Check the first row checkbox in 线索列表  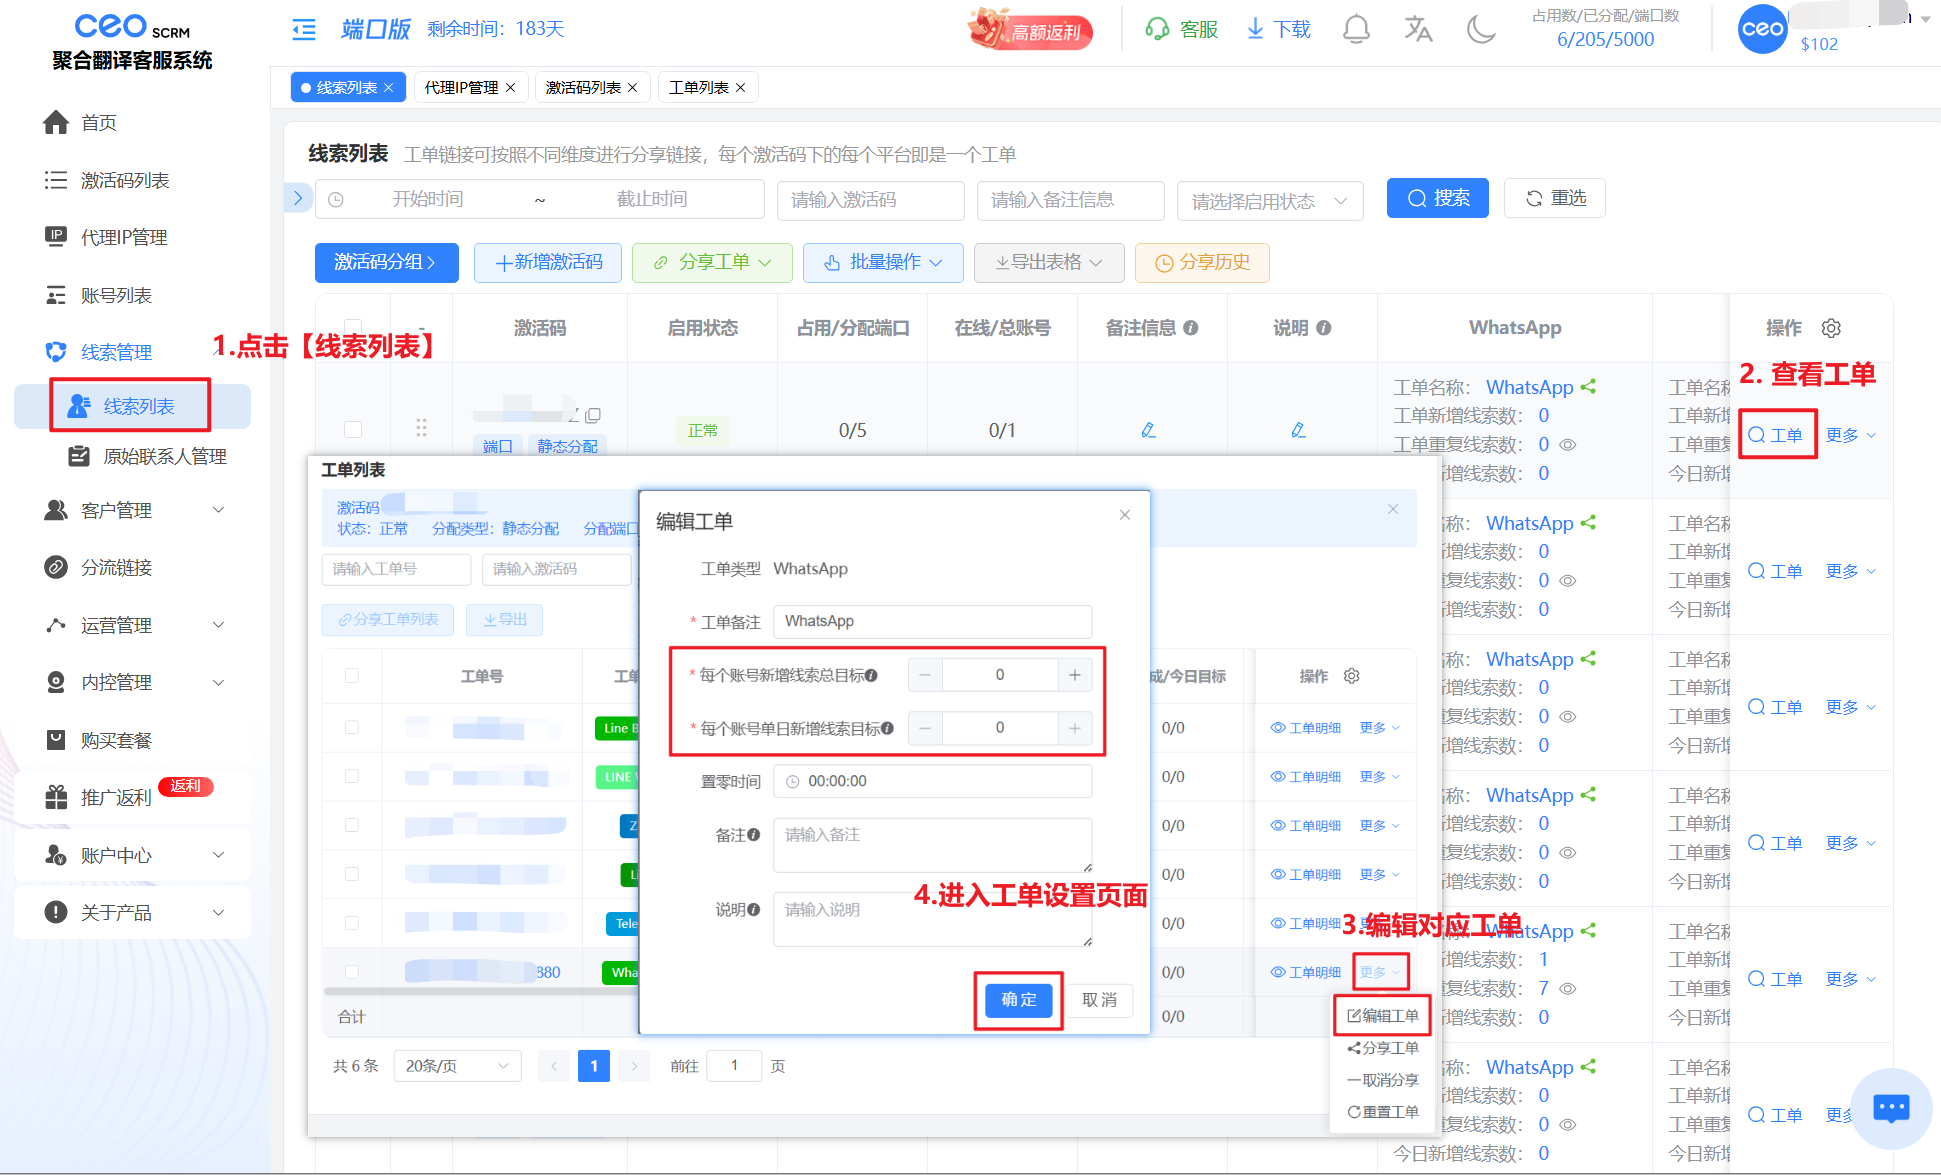pos(353,429)
